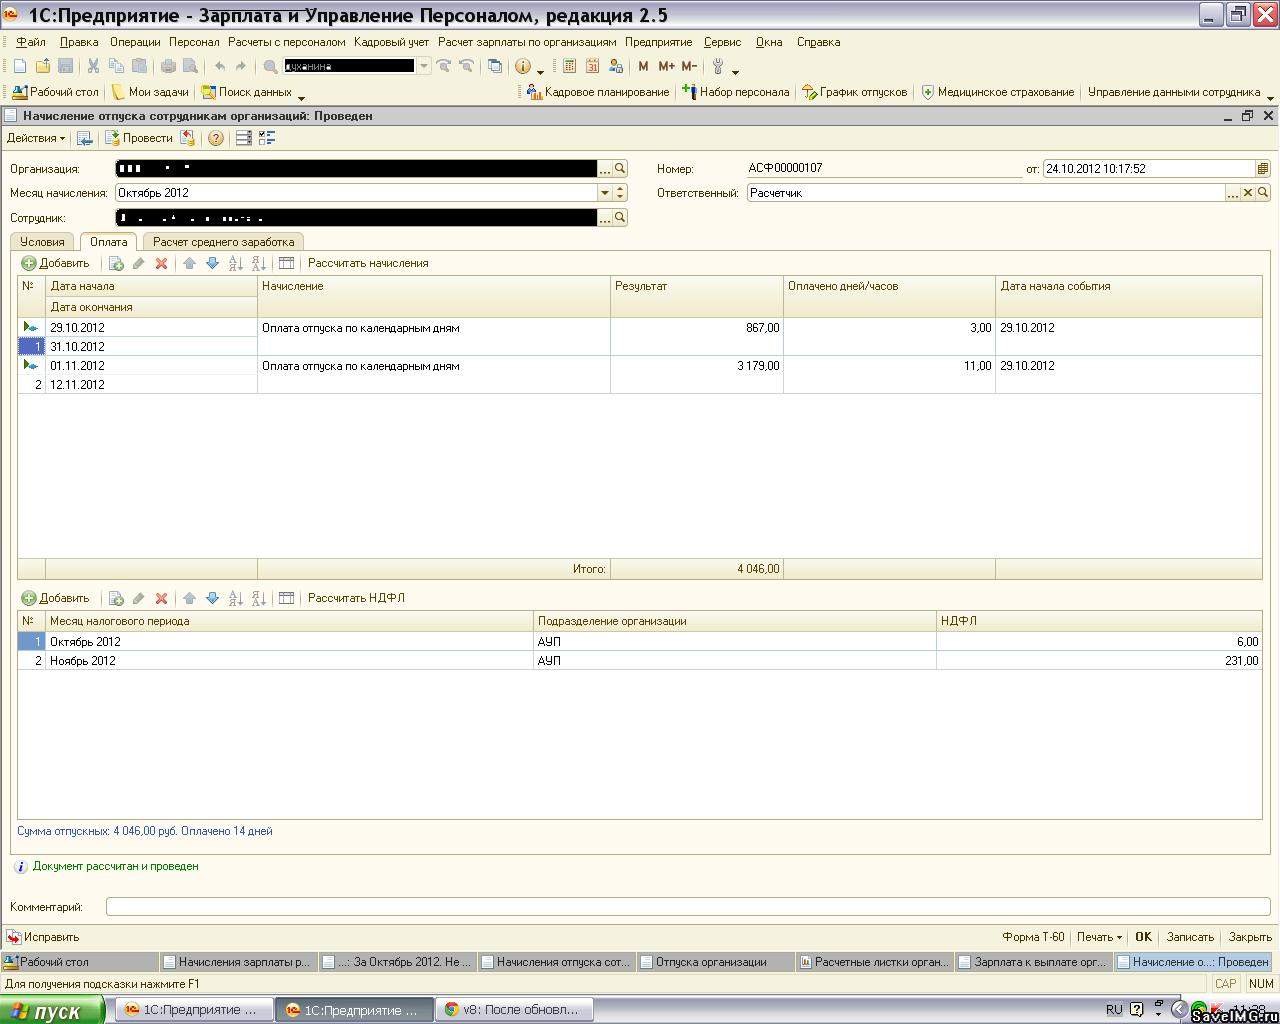
Task: Click the structure list icon in document toolbar
Action: coord(243,138)
